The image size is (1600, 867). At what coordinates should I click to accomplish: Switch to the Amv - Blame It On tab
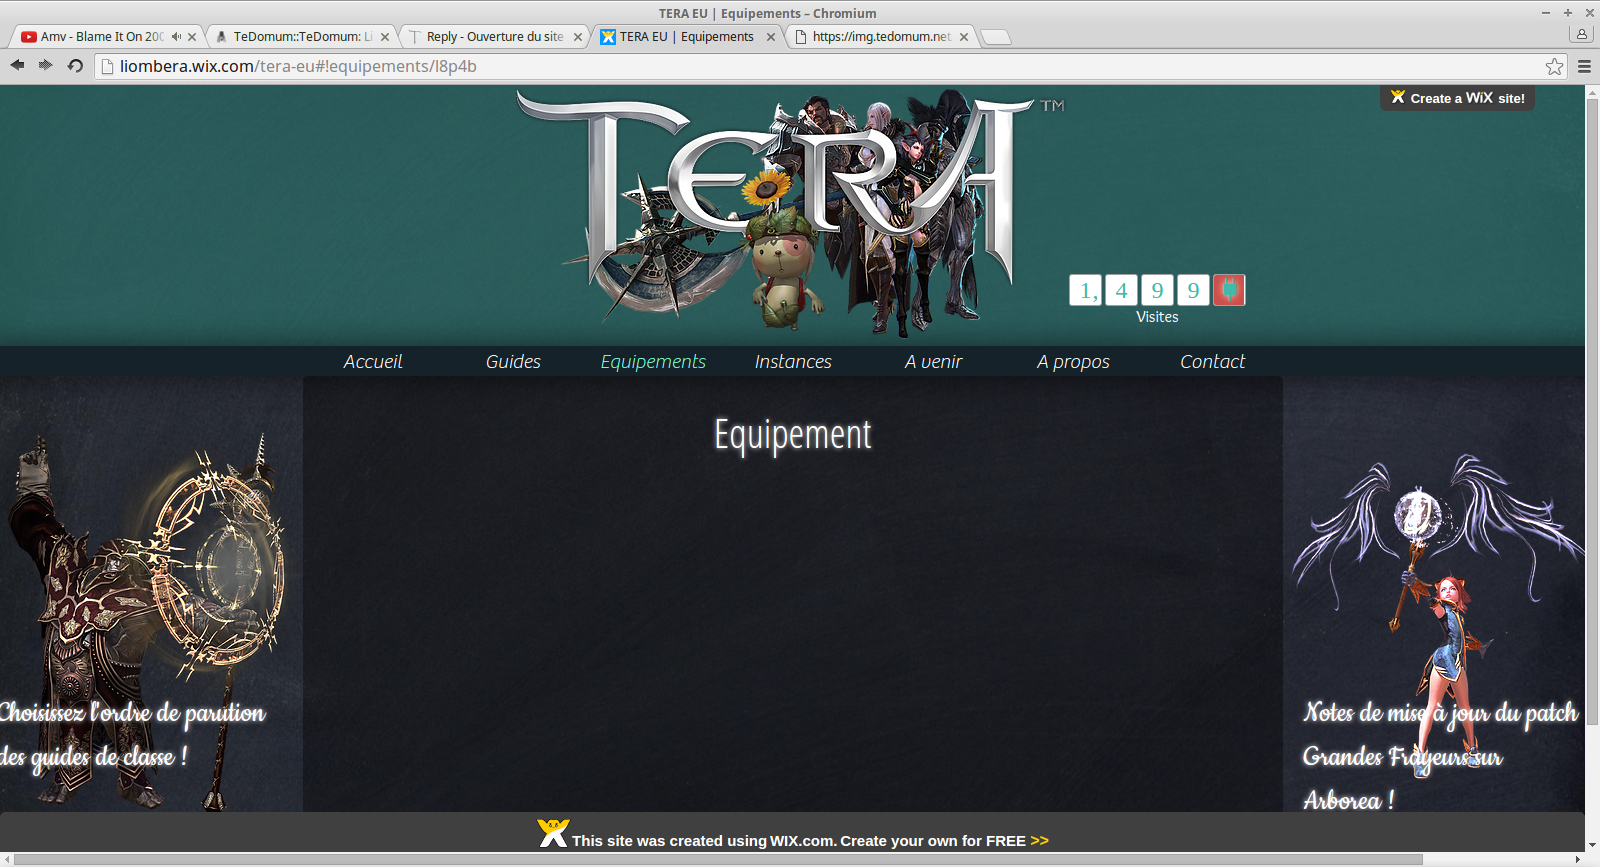point(100,37)
